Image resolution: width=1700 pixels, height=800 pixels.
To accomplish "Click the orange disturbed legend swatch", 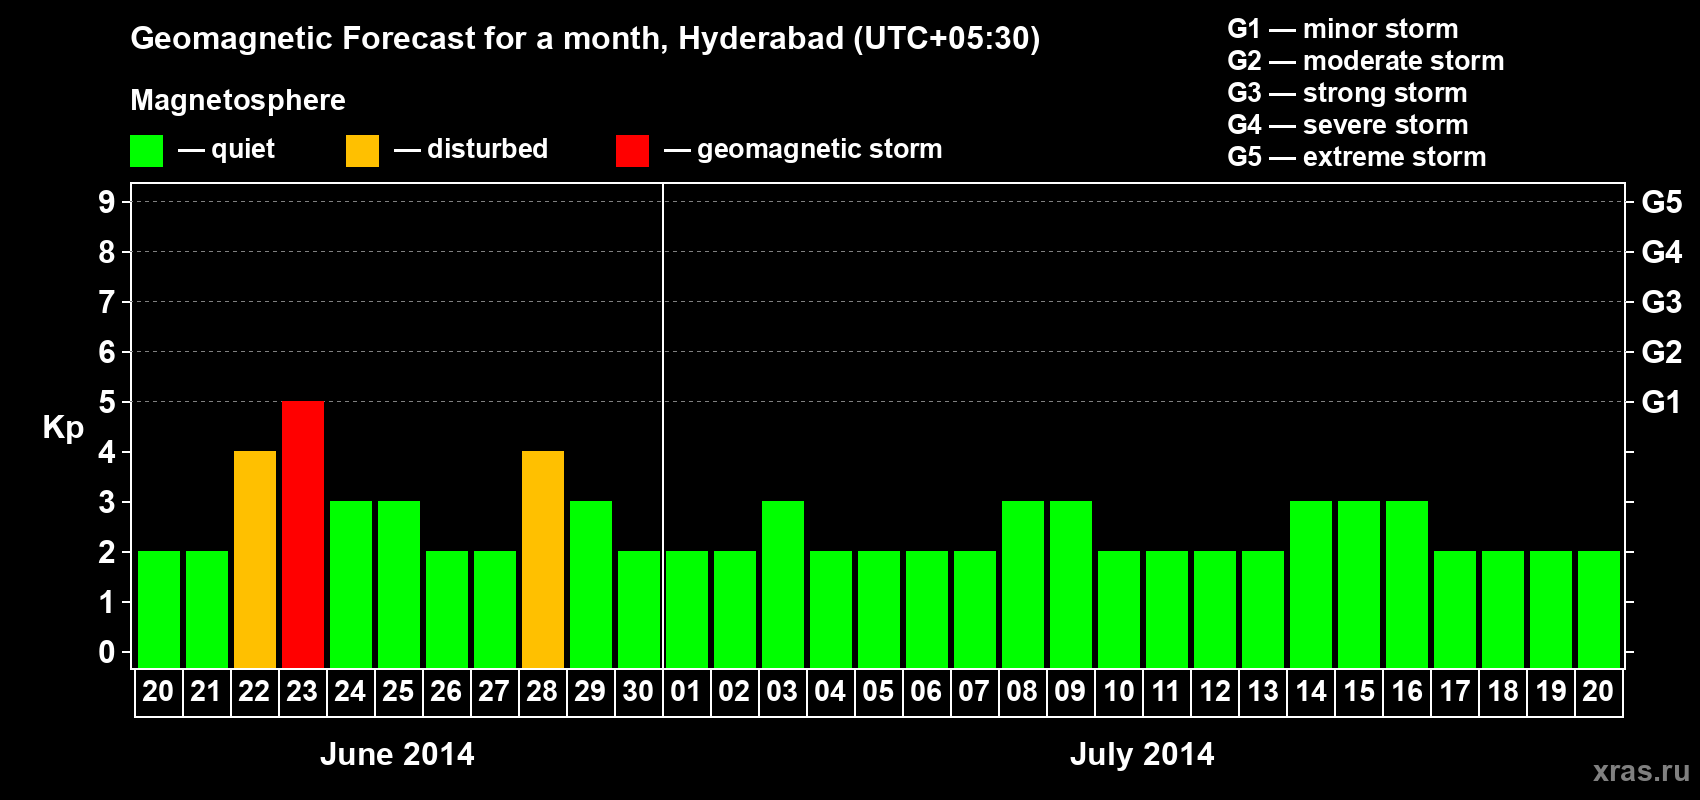I will [363, 151].
